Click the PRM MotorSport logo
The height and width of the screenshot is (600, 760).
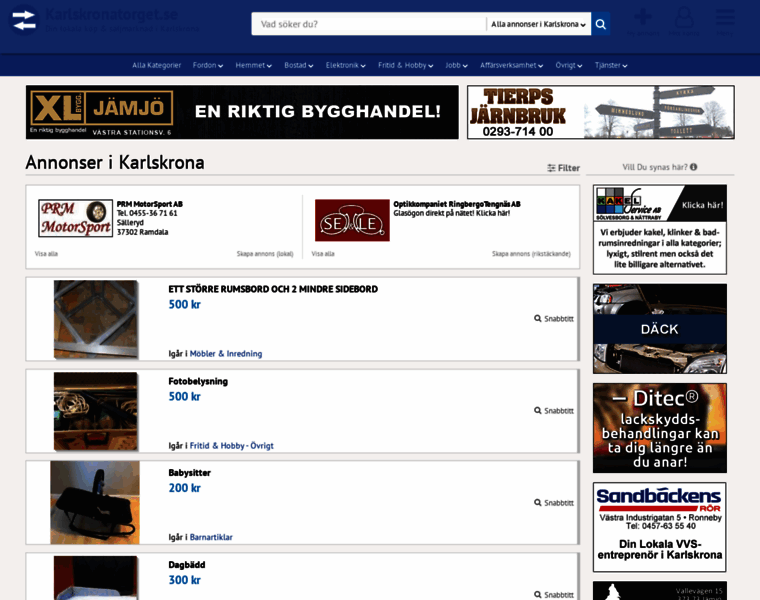76,219
